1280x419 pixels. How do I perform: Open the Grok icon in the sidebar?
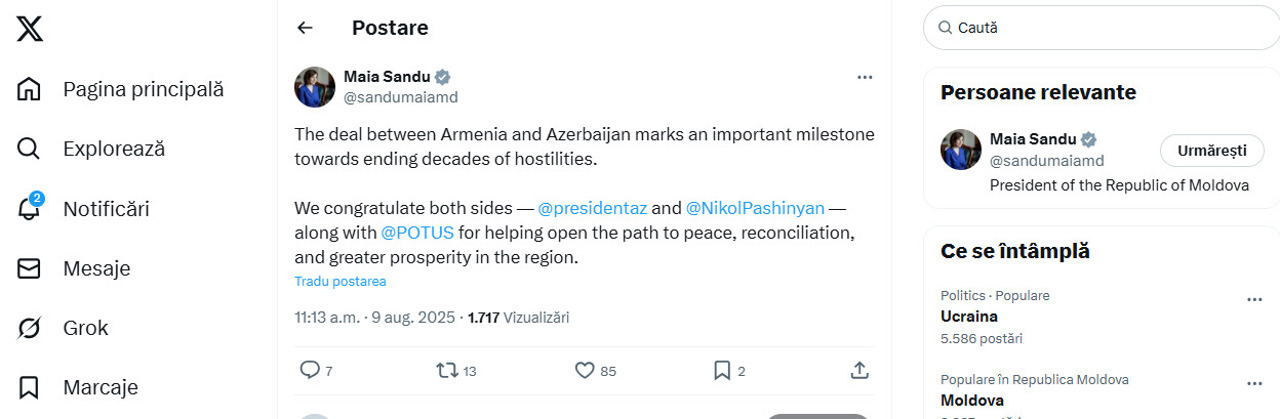[x=30, y=328]
